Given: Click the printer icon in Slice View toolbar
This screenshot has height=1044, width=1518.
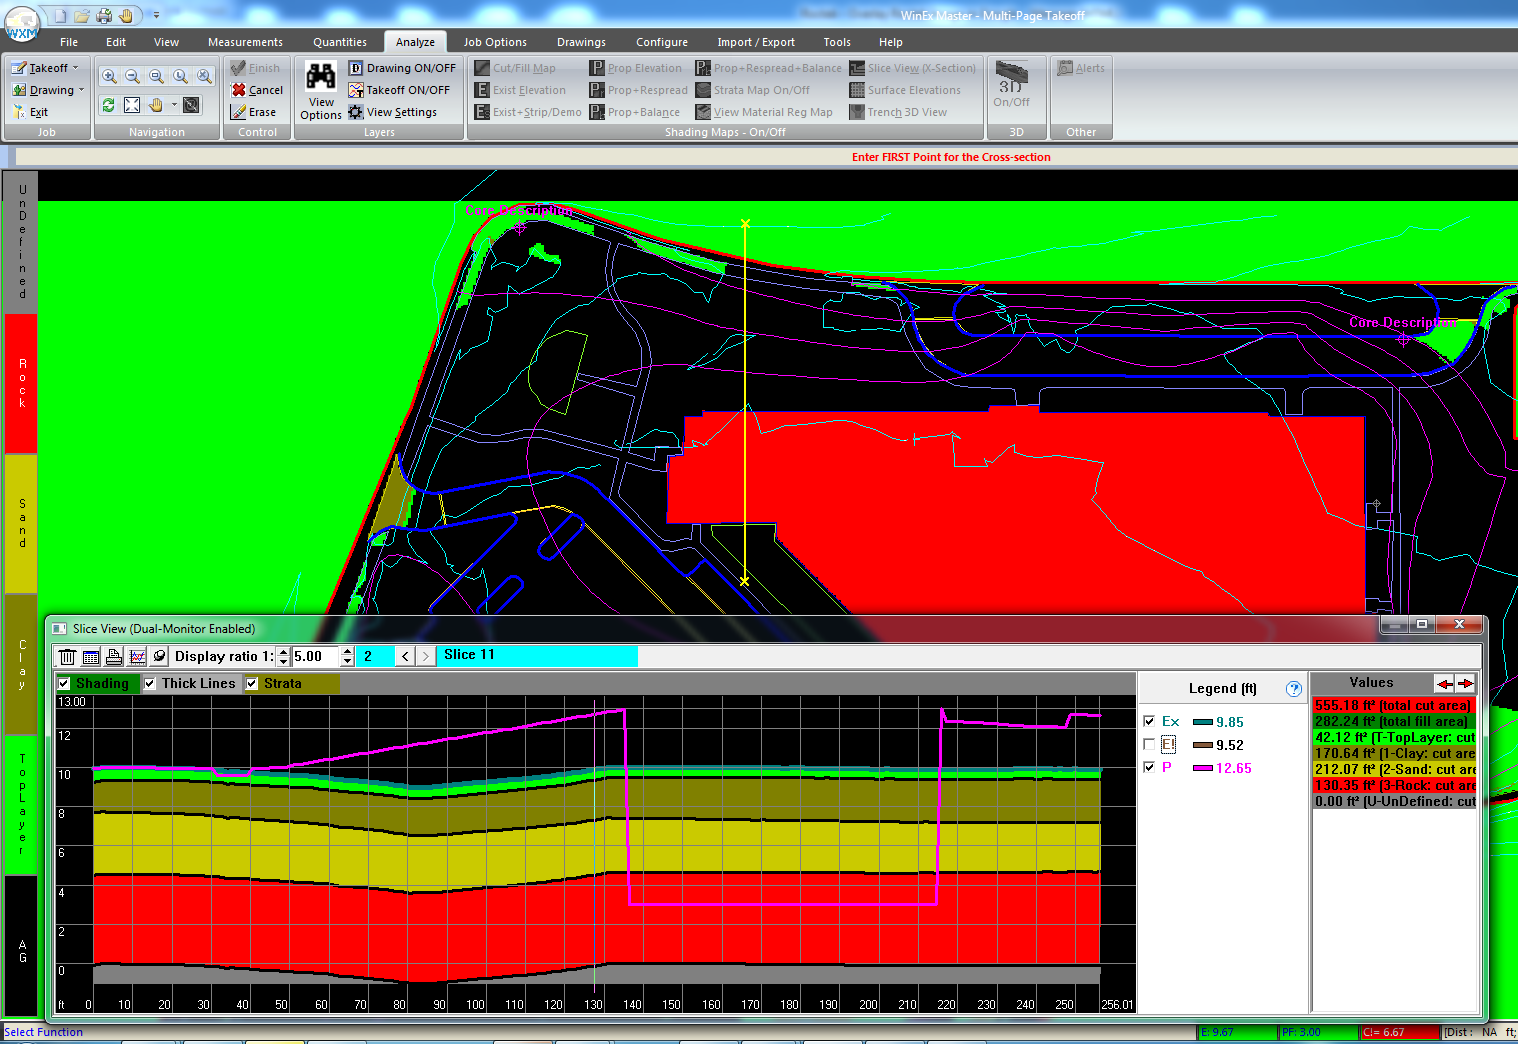Looking at the screenshot, I should (114, 657).
